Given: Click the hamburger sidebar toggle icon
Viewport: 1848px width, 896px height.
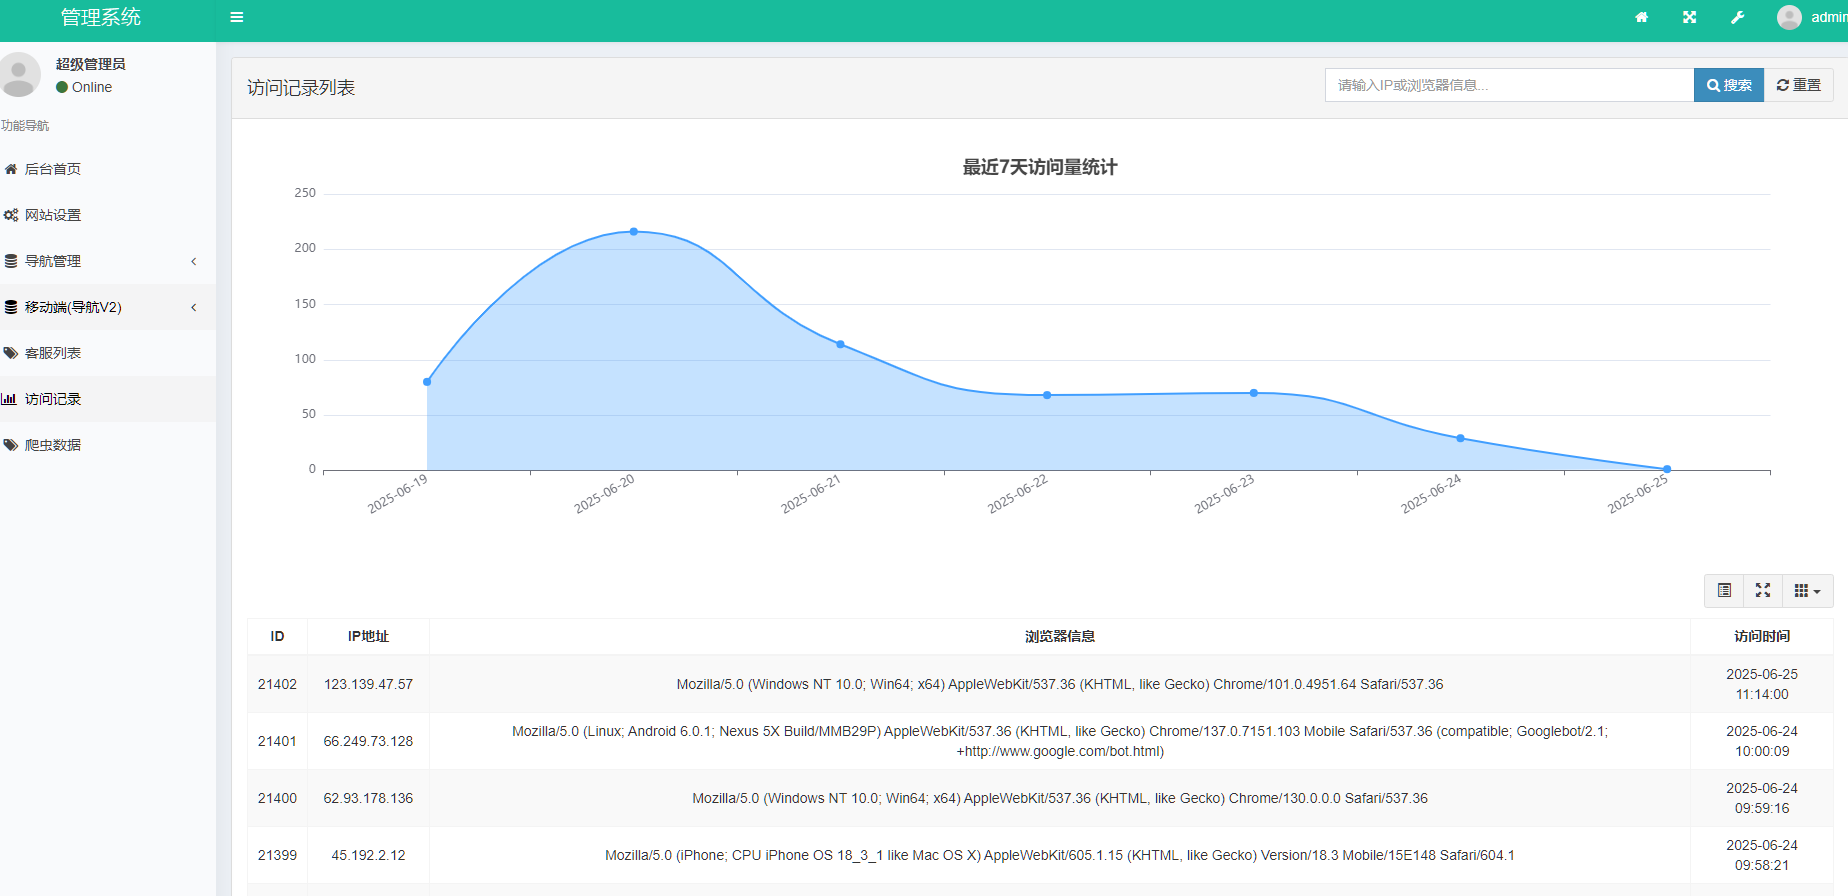Looking at the screenshot, I should [237, 17].
